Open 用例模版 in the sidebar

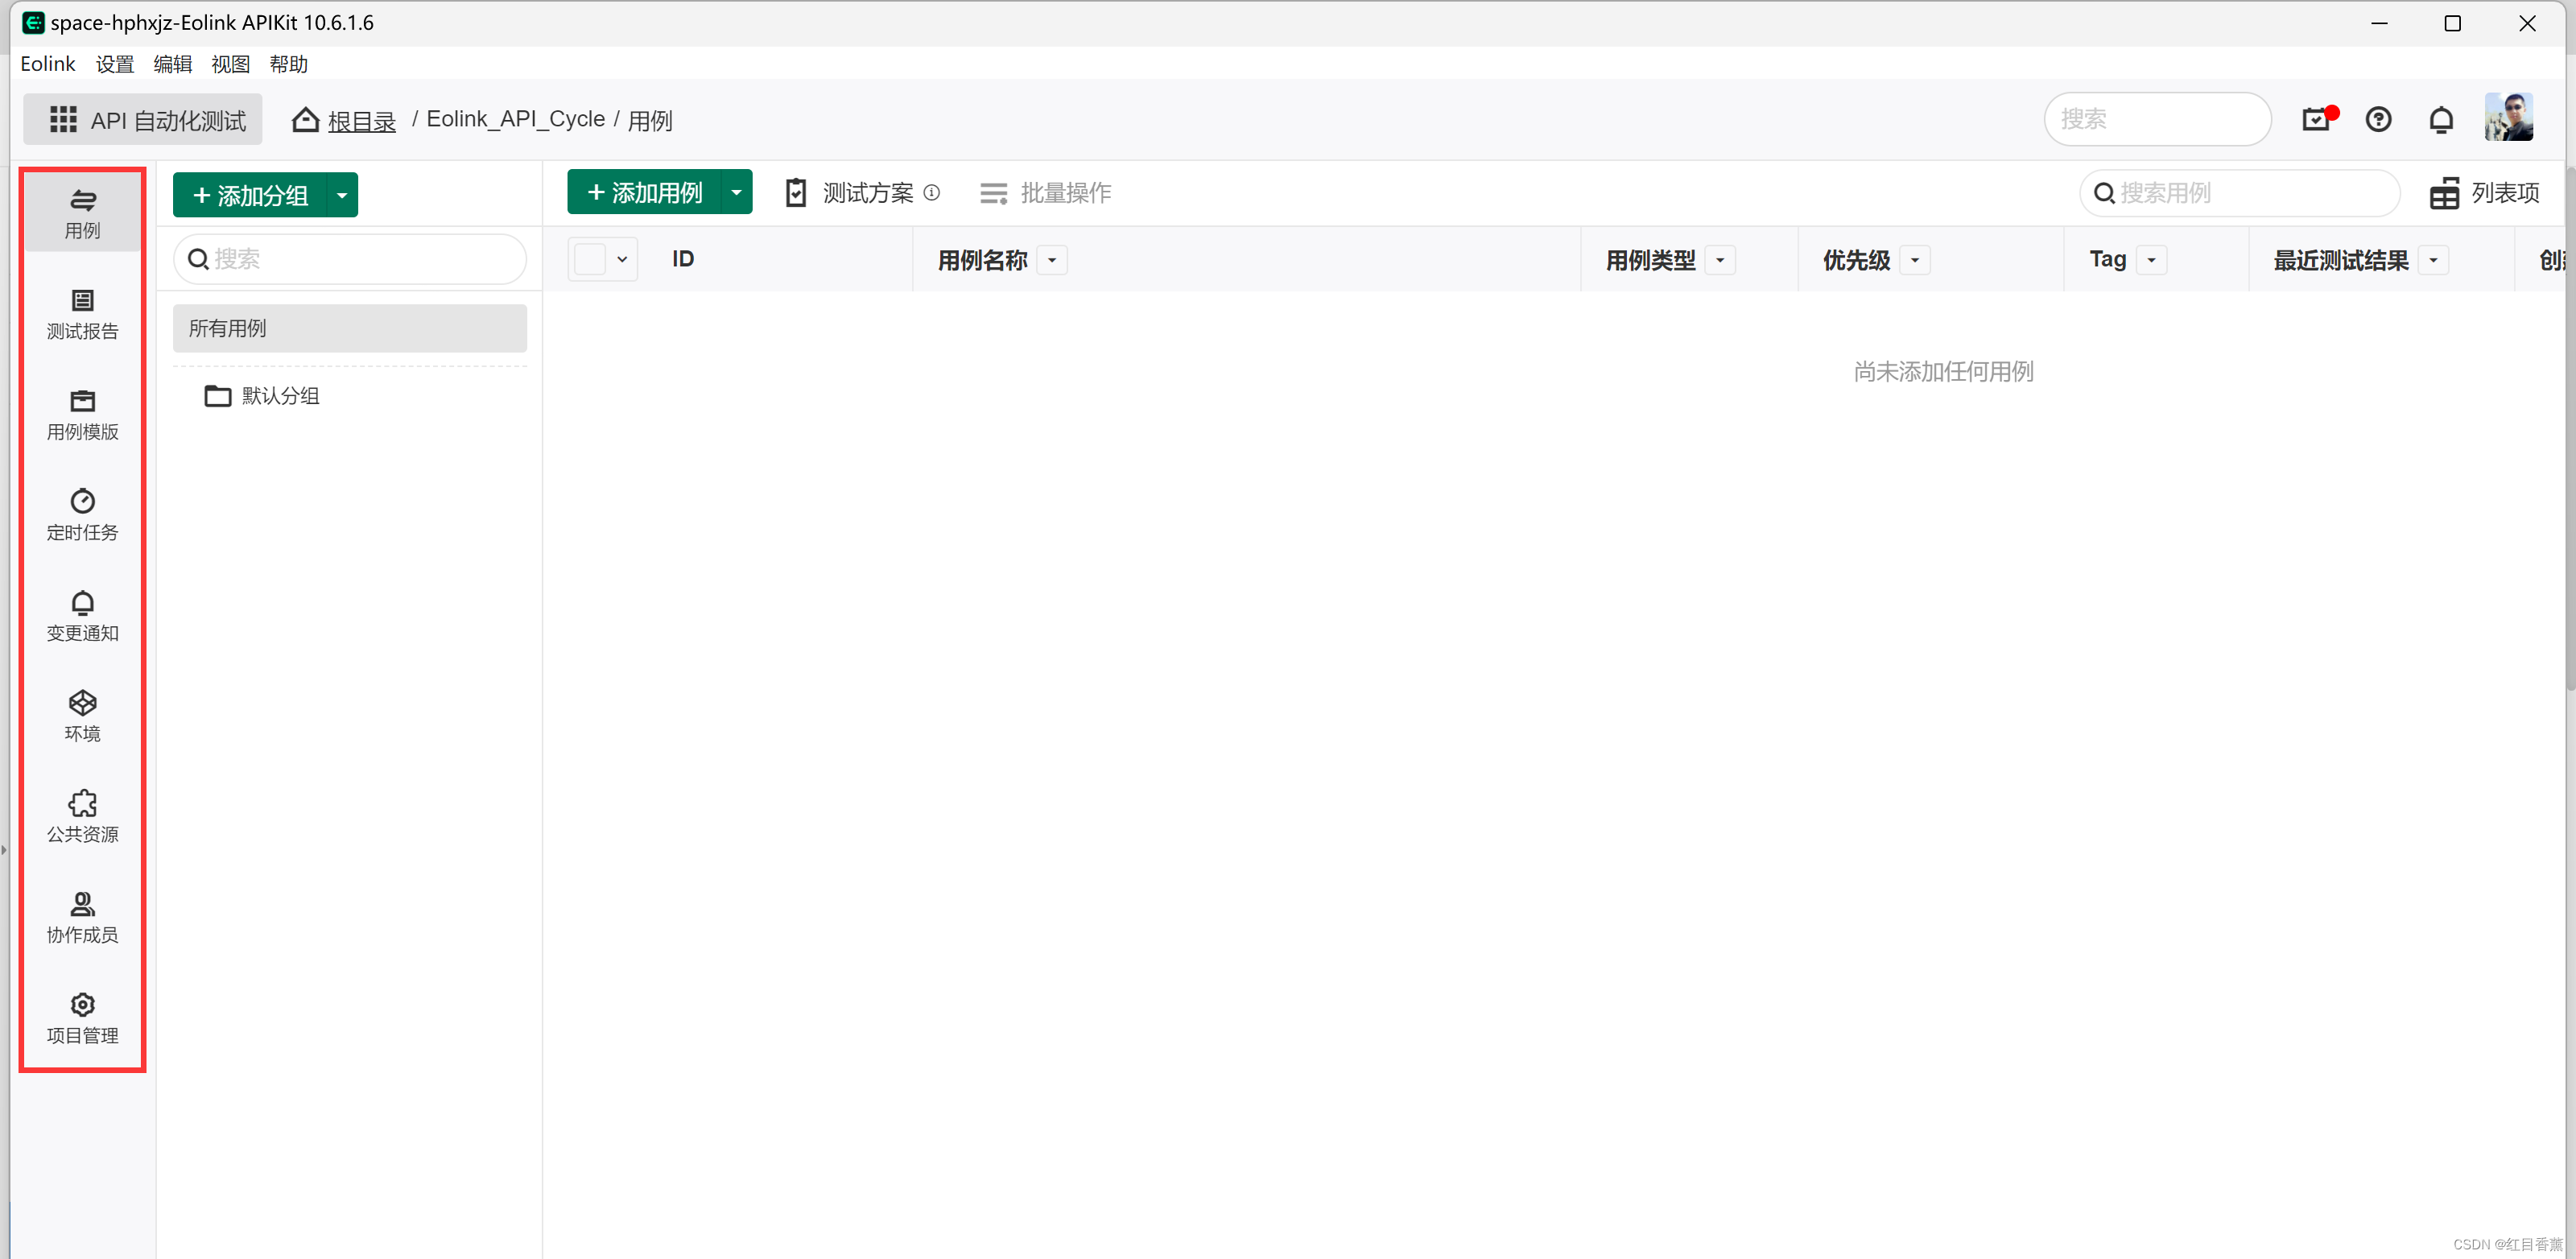tap(82, 415)
